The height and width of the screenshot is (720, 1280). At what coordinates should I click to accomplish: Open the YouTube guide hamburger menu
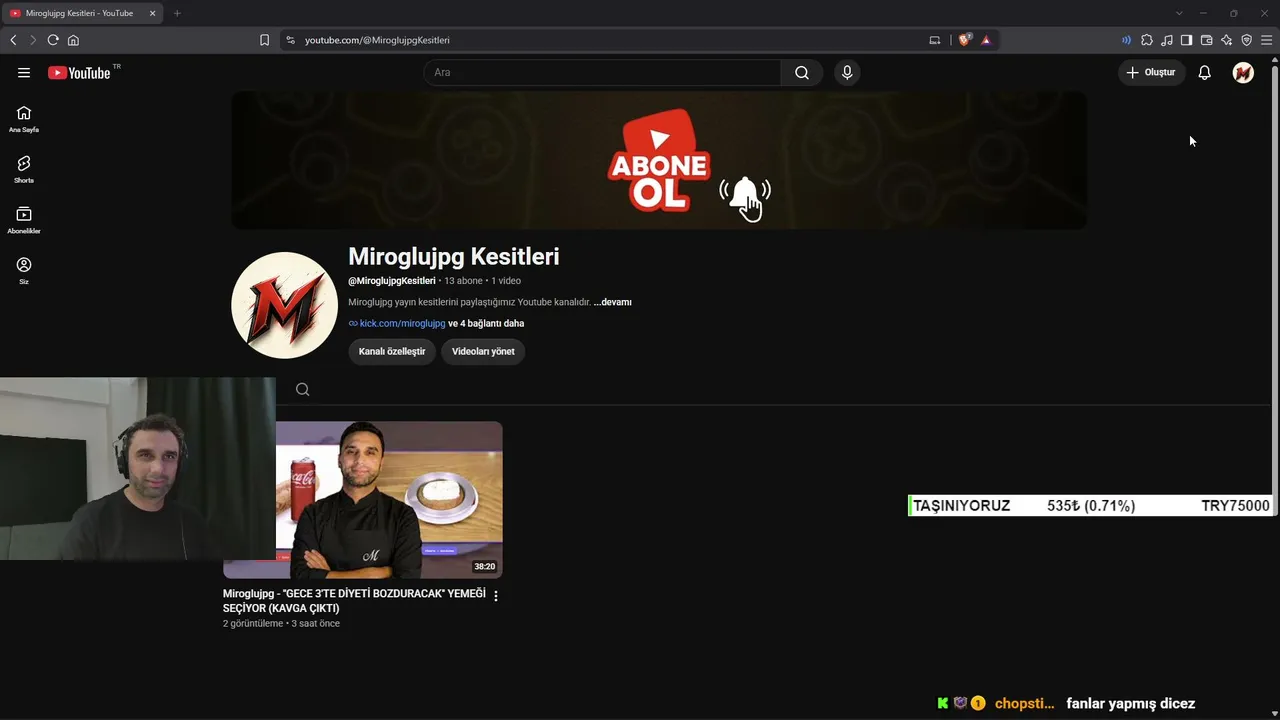click(24, 72)
